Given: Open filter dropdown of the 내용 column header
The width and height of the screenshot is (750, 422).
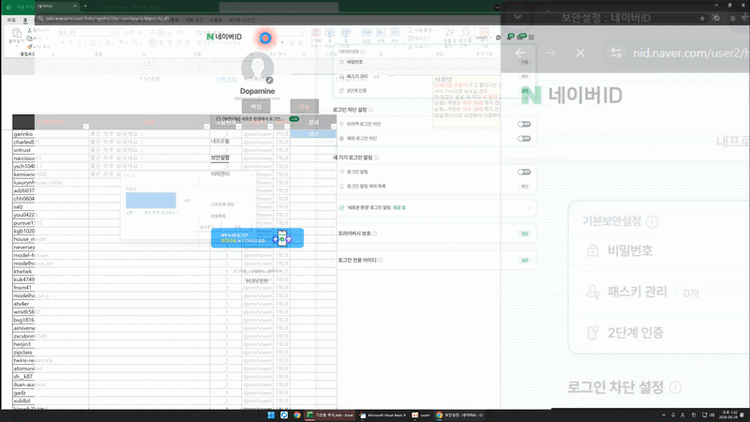Looking at the screenshot, I should [x=207, y=127].
